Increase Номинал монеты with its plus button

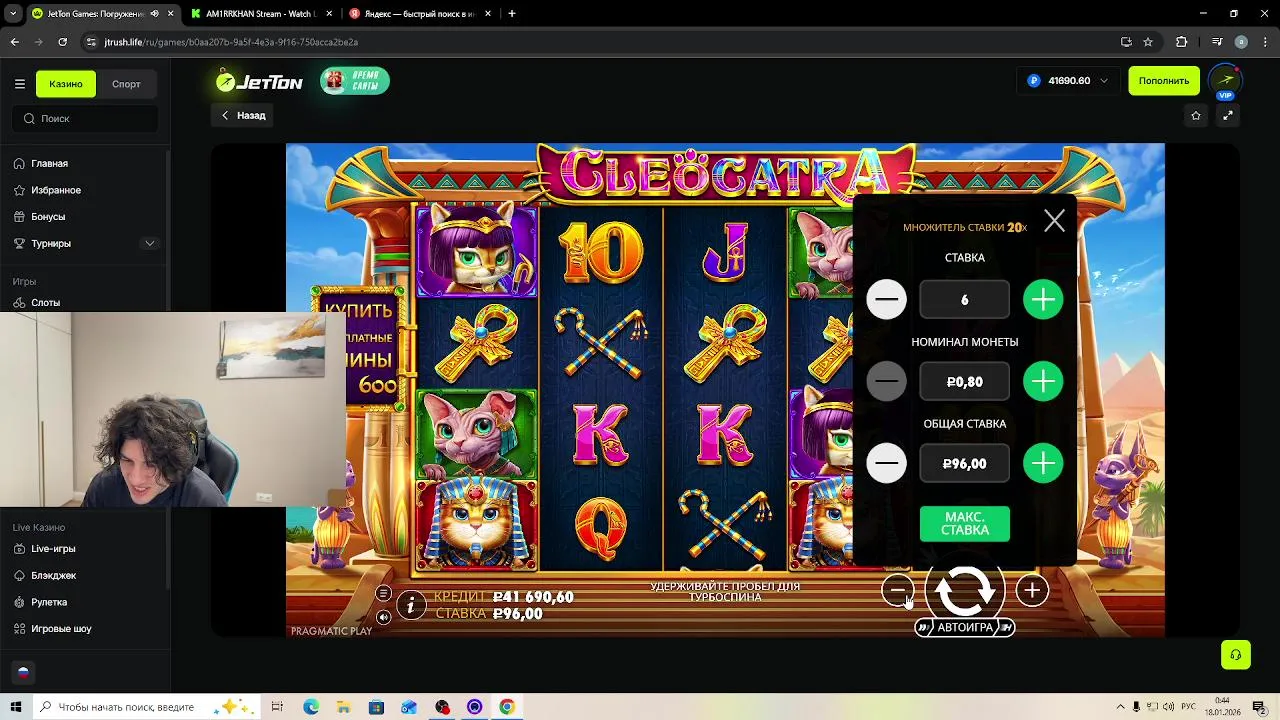click(1043, 382)
